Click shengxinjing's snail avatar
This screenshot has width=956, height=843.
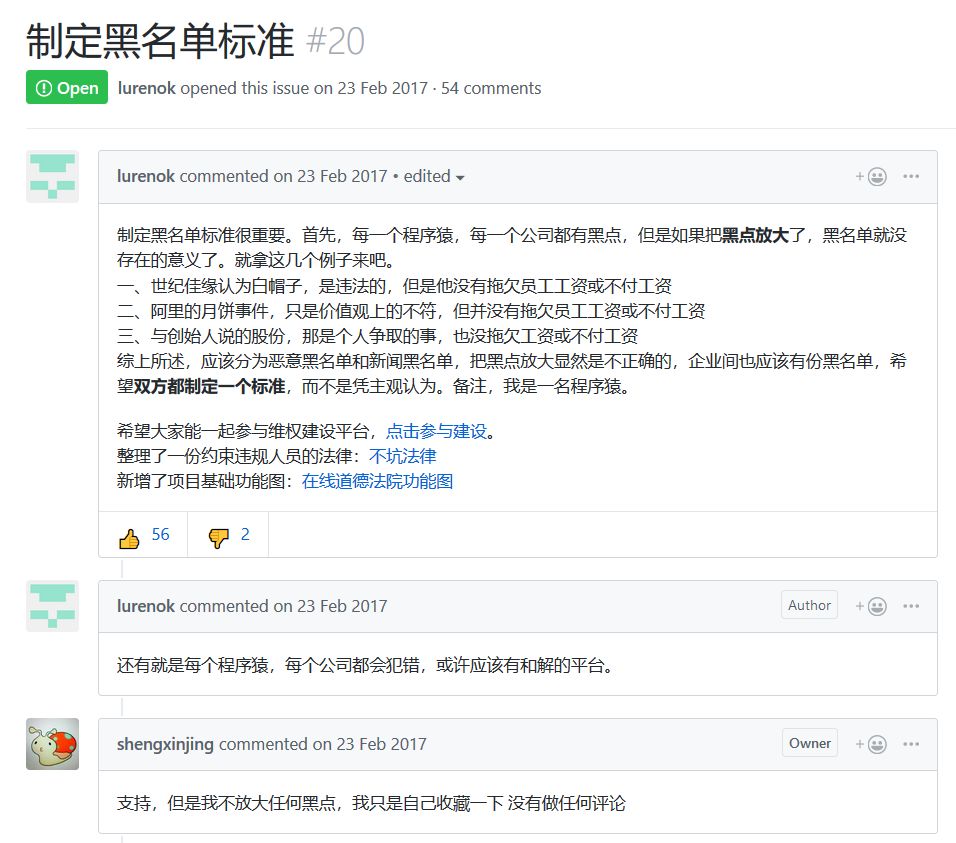click(x=51, y=743)
